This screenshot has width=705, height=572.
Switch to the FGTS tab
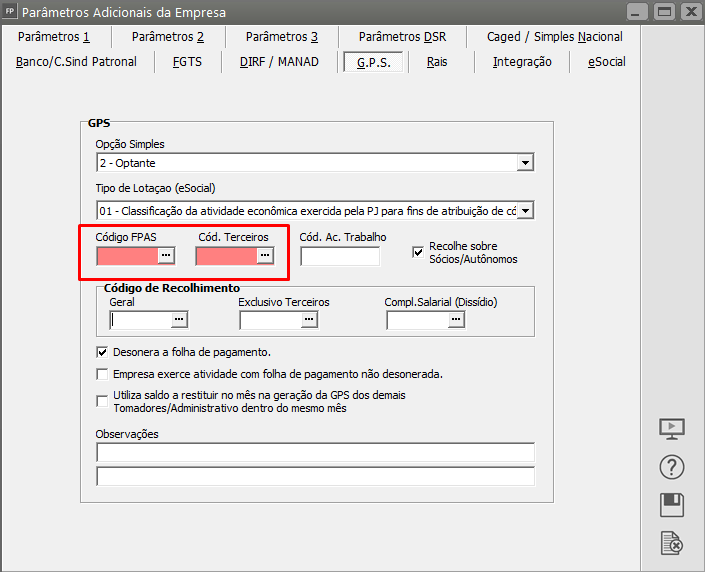pyautogui.click(x=187, y=62)
